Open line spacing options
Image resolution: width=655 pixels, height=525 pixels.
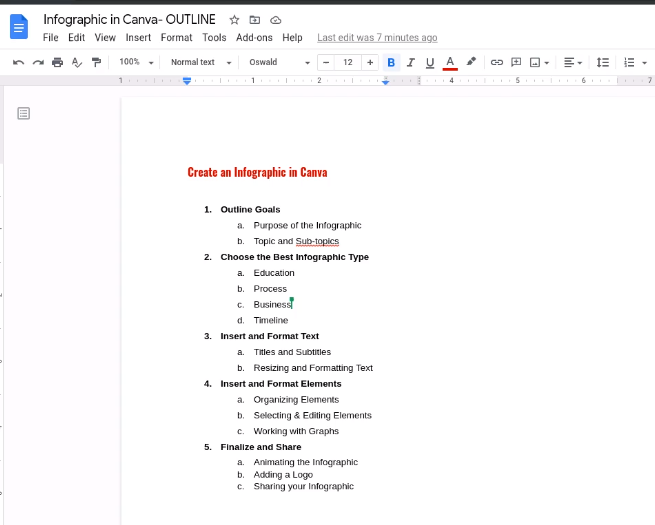click(602, 63)
